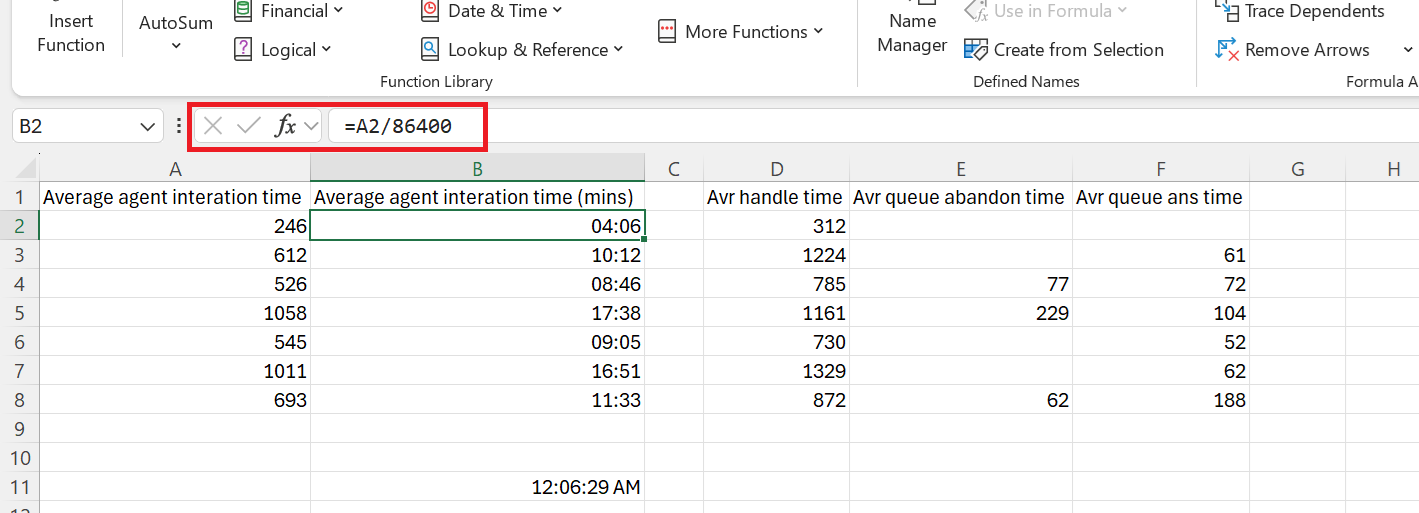Click the fx insert function icon in formula bar
1419x513 pixels.
tap(286, 126)
